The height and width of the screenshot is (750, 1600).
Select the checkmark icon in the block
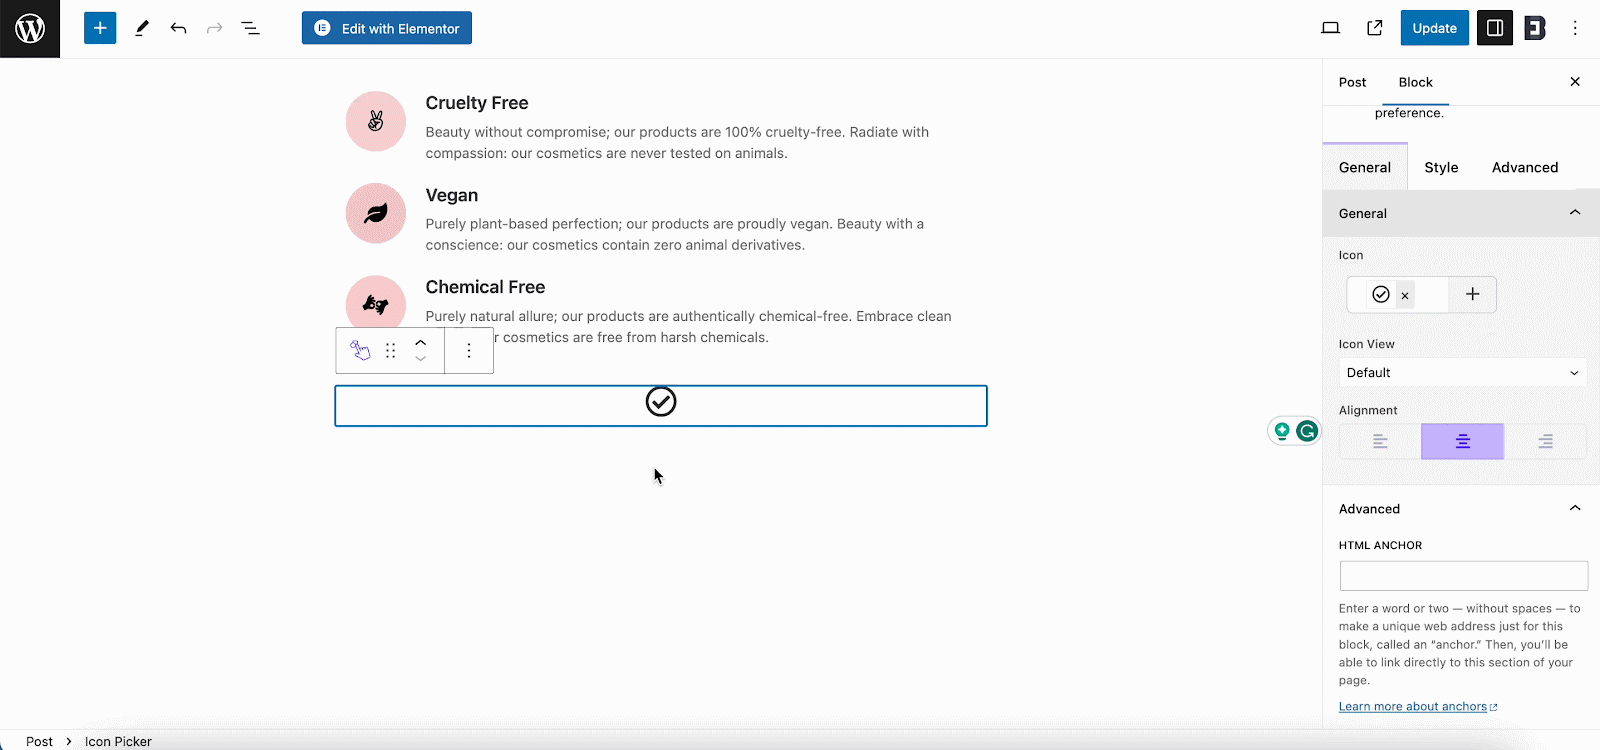(661, 402)
